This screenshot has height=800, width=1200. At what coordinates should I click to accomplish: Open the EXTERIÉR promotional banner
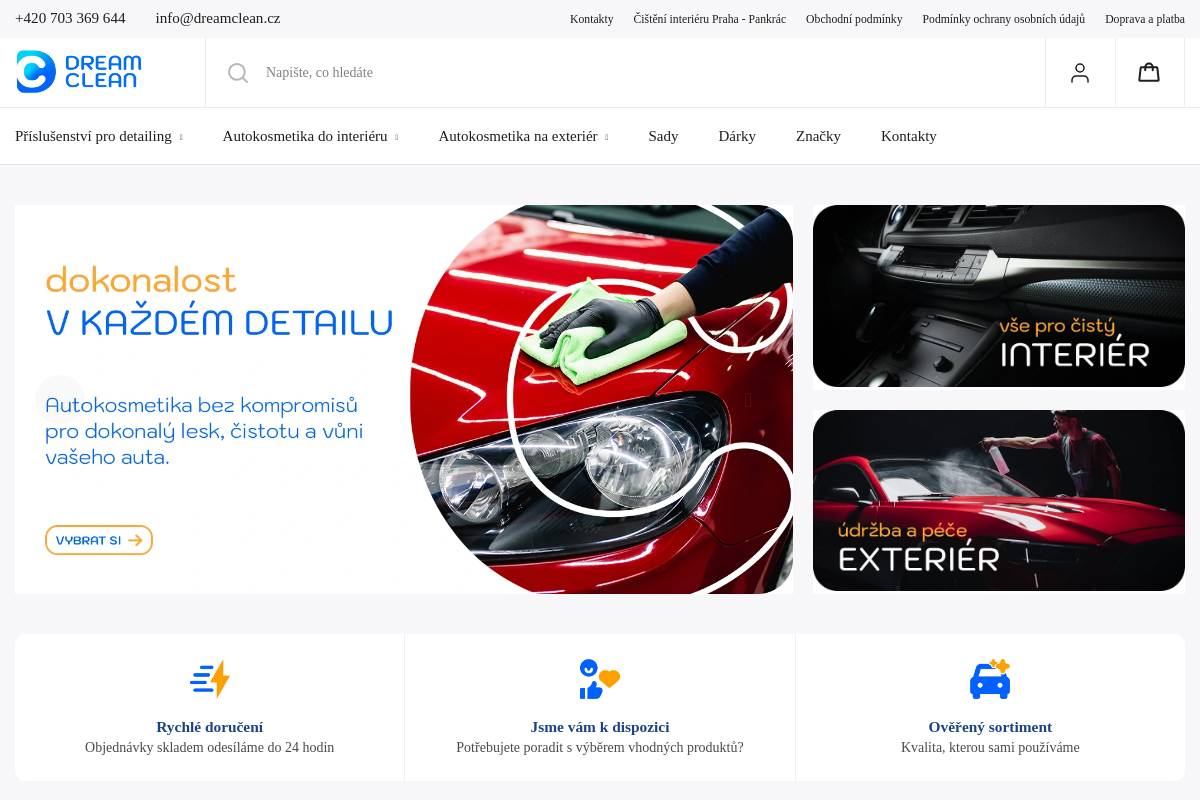999,500
